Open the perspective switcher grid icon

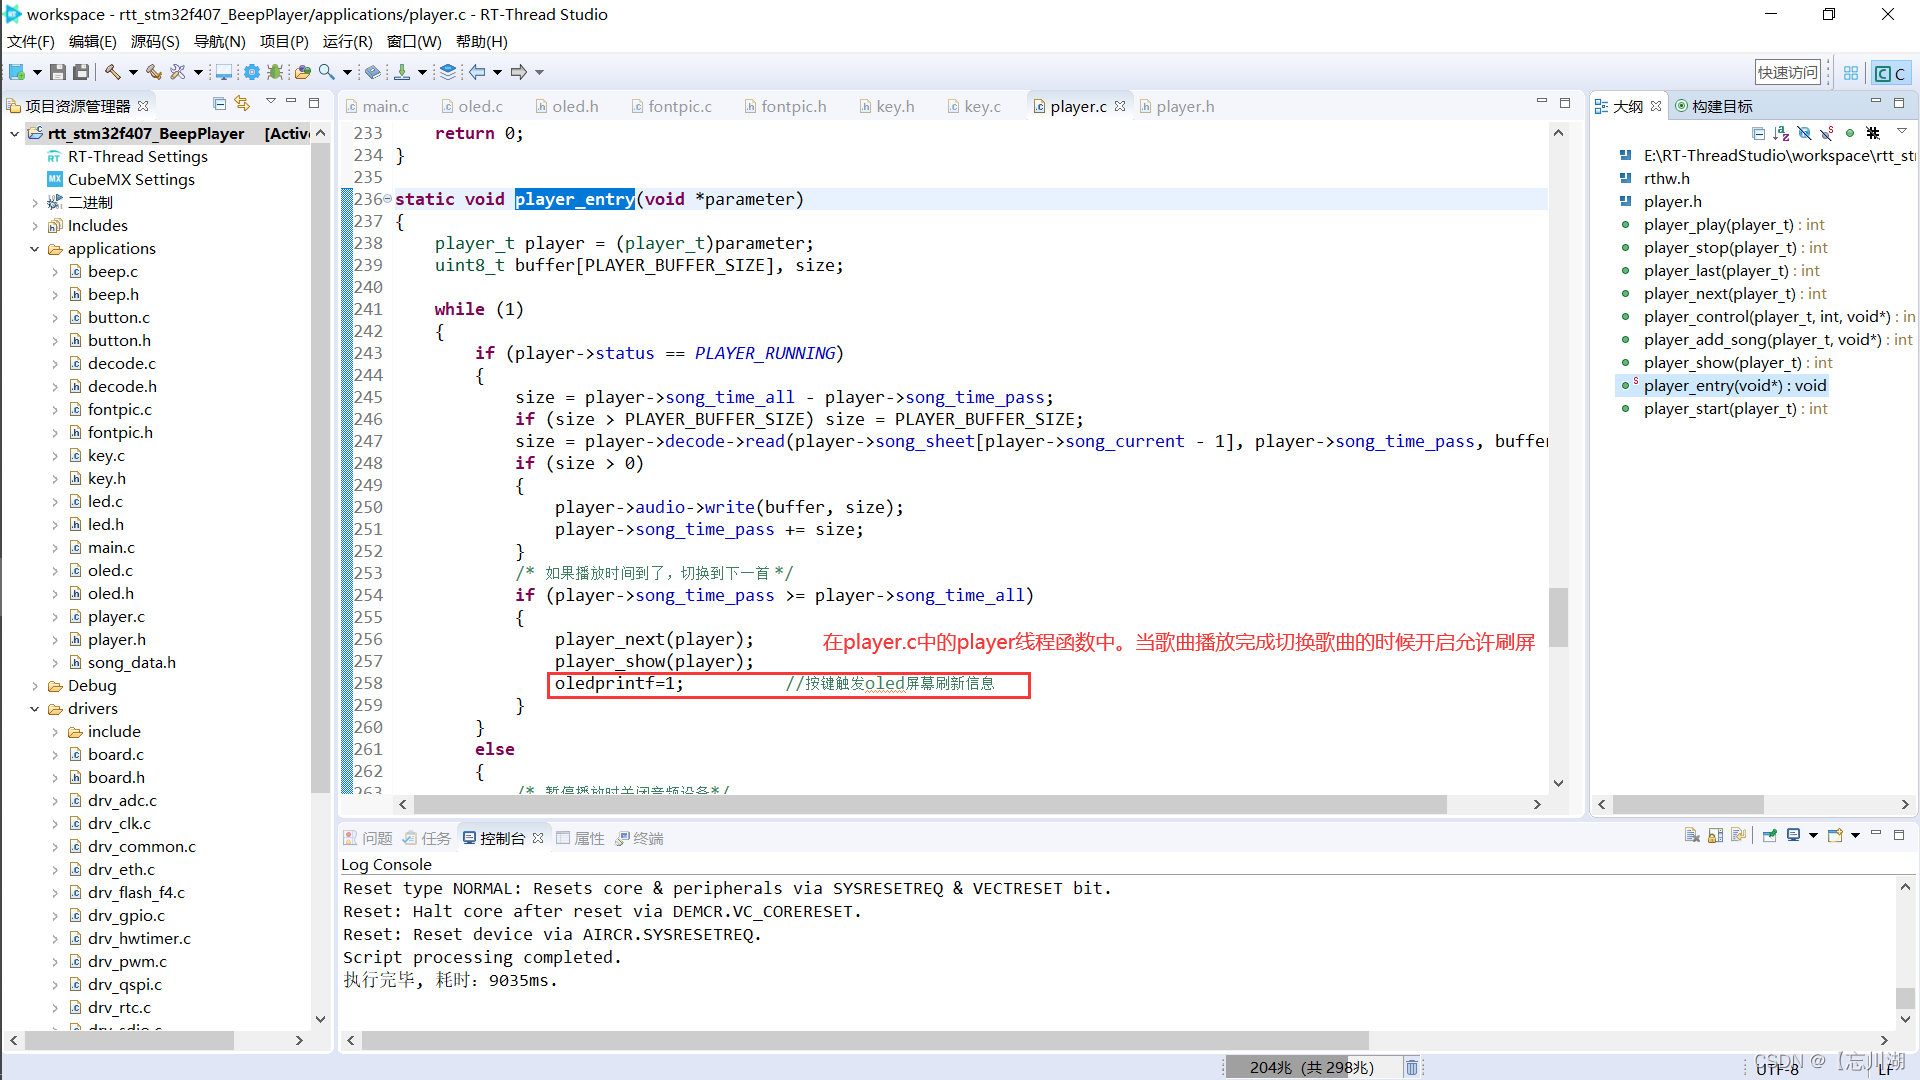pos(1851,73)
